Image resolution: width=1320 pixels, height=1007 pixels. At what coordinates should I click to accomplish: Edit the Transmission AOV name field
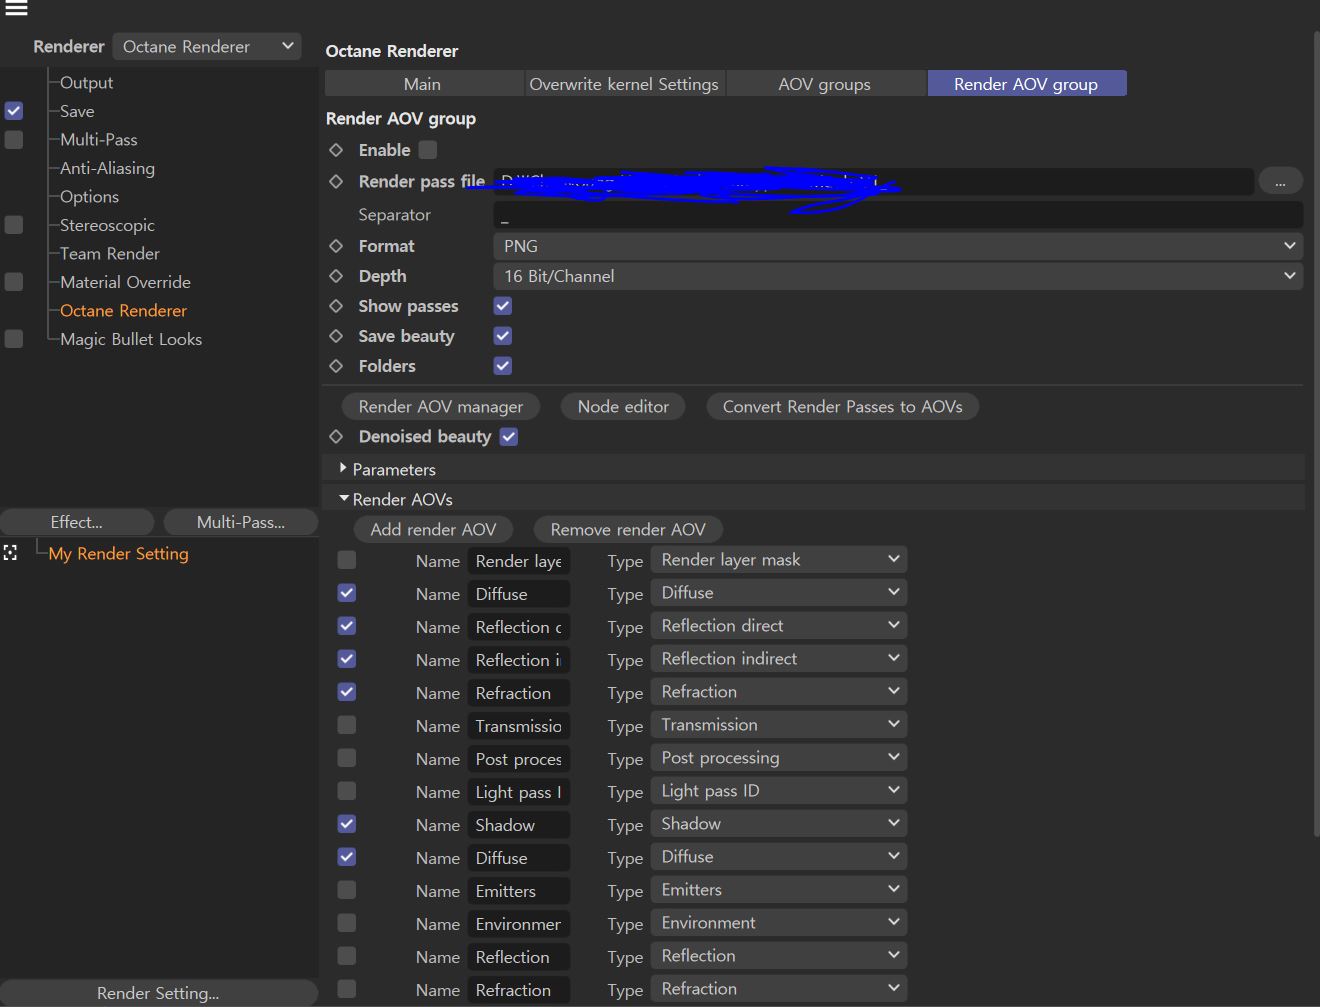pyautogui.click(x=519, y=726)
